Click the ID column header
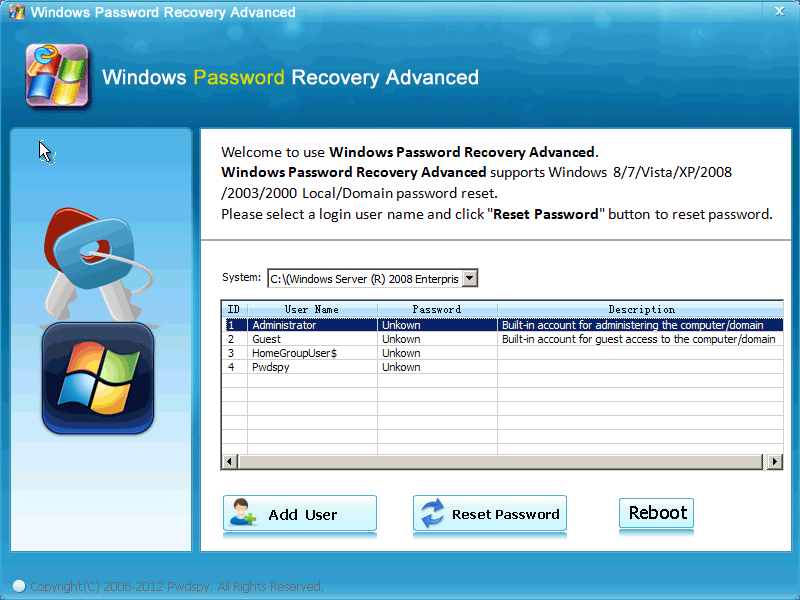This screenshot has height=600, width=800. coord(235,309)
